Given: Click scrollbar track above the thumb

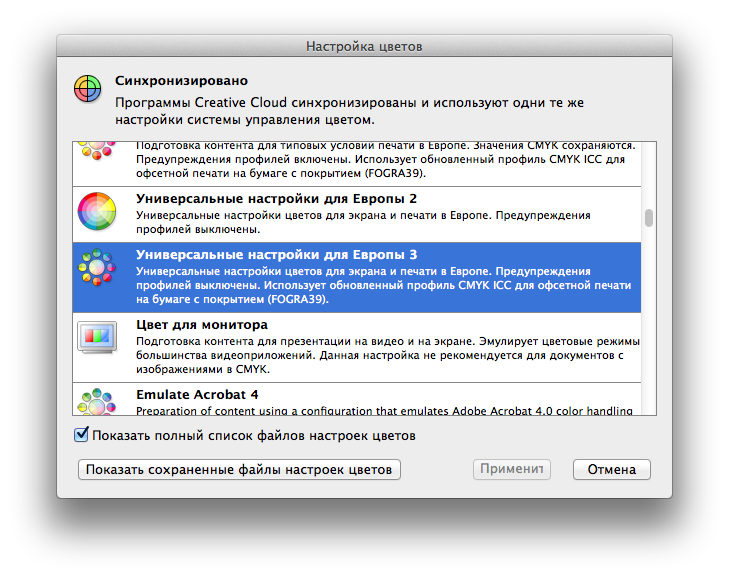Looking at the screenshot, I should (x=649, y=175).
